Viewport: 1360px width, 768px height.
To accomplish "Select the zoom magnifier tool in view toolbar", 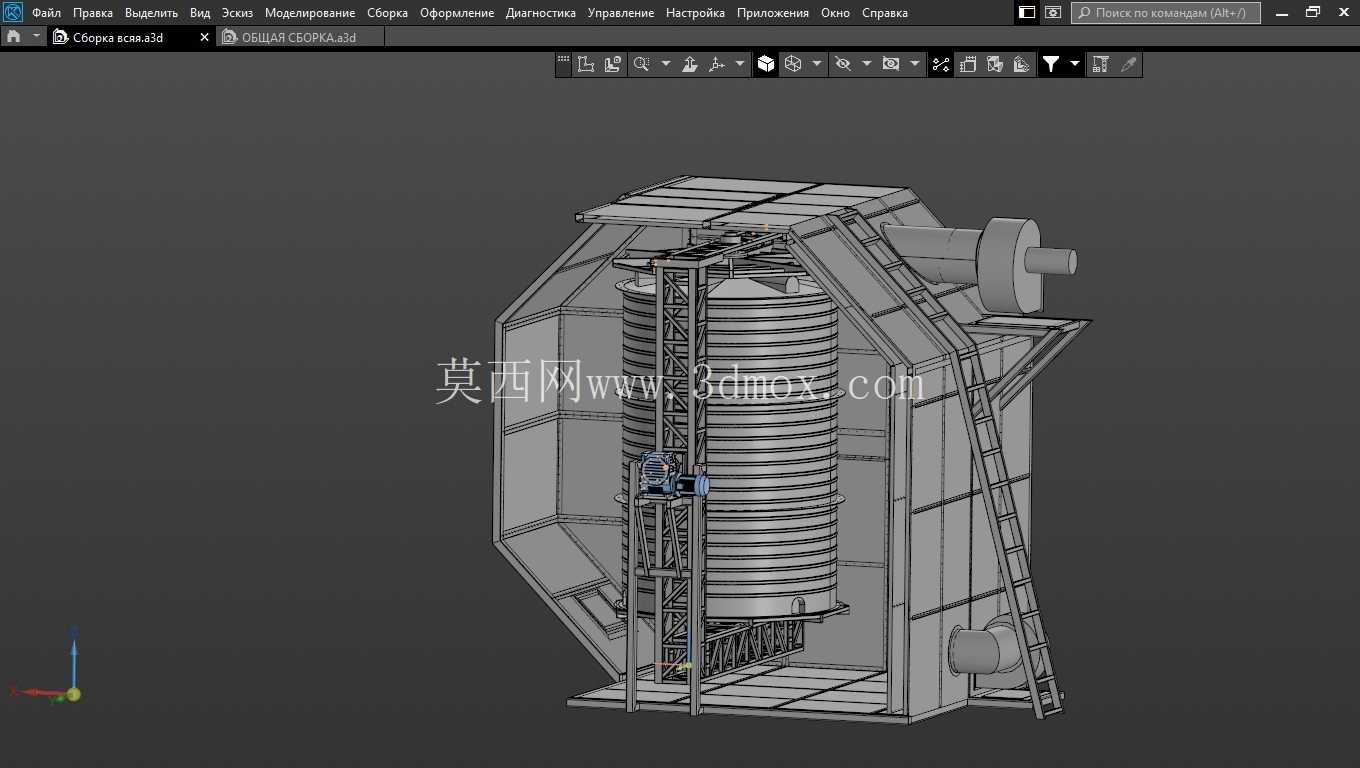I will [x=641, y=64].
